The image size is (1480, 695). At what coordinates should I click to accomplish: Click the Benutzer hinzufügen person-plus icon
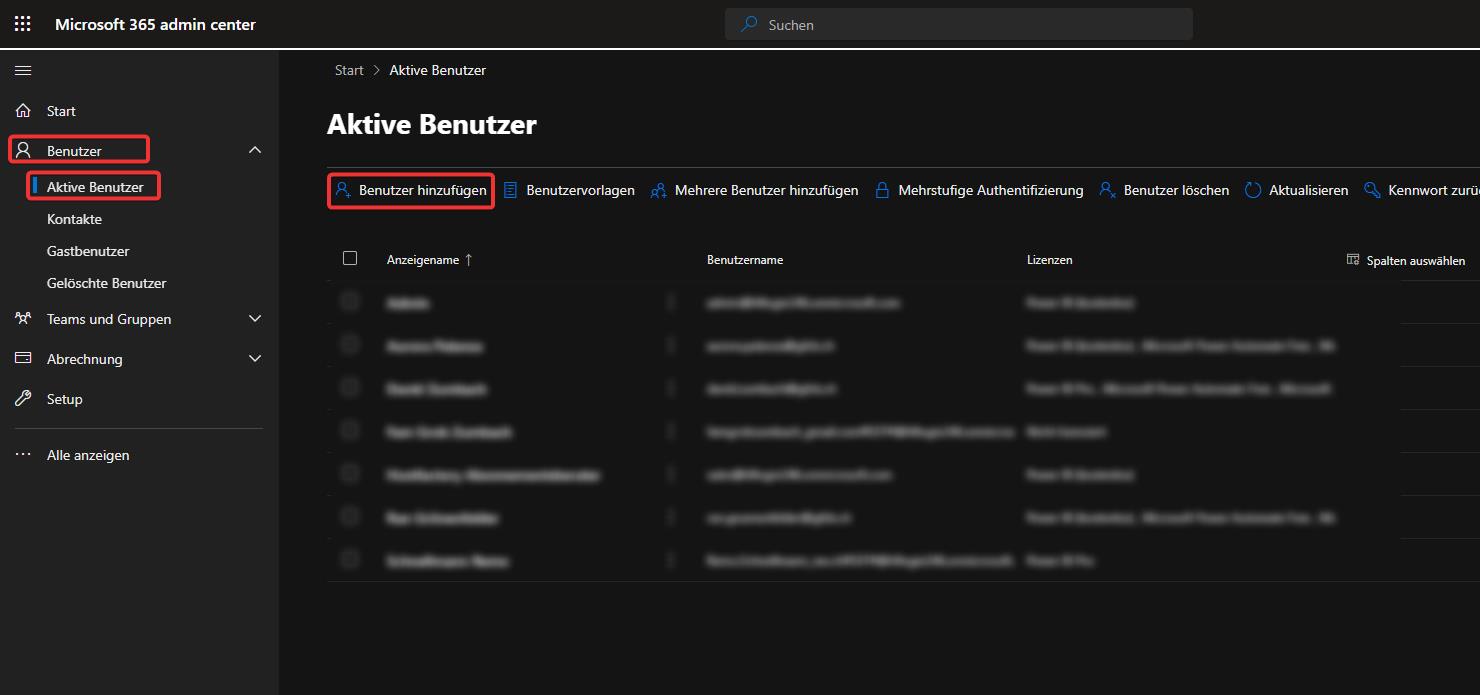(342, 190)
